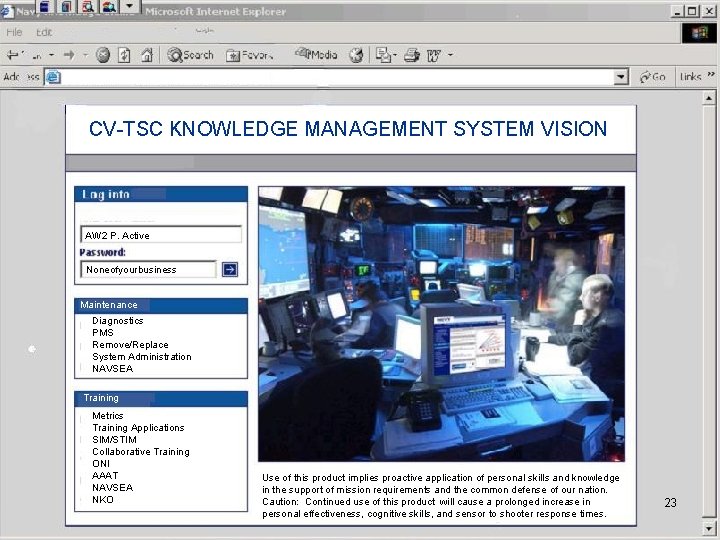Open the Remove/Replace link

130,344
